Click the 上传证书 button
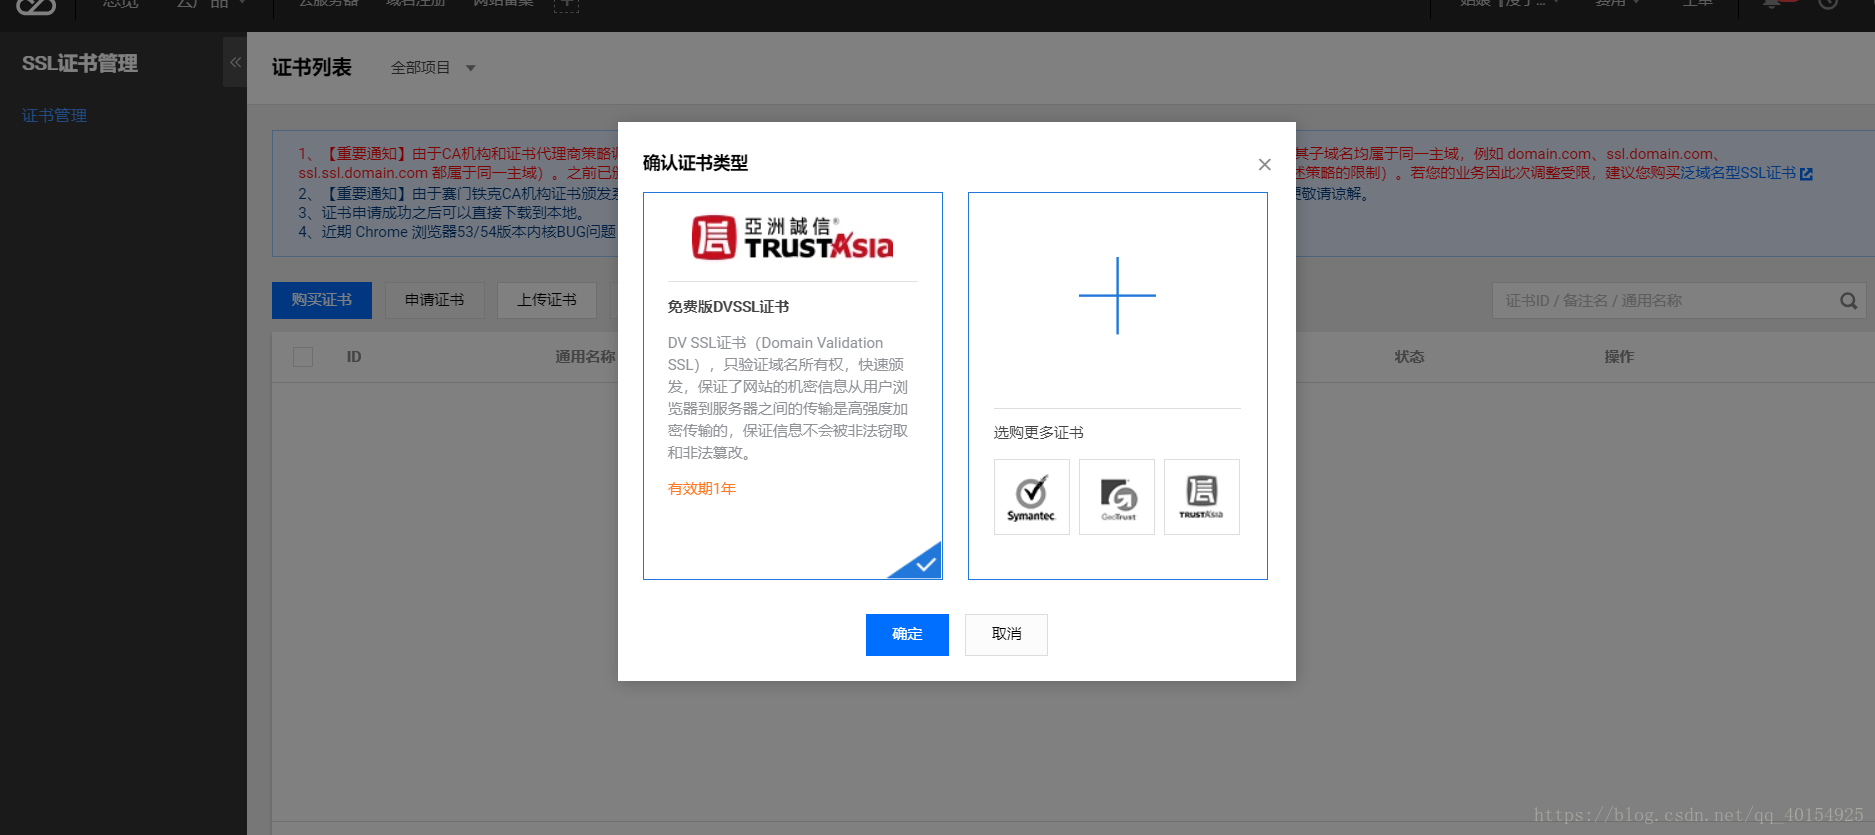 (x=547, y=300)
